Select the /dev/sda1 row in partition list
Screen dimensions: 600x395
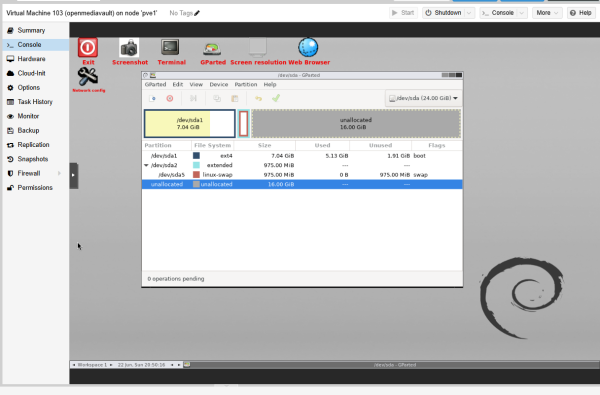(302, 155)
